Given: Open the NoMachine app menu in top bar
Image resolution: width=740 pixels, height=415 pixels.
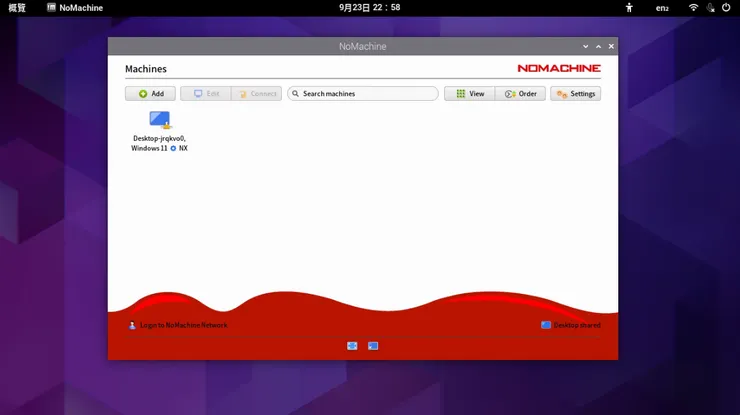Looking at the screenshot, I should pyautogui.click(x=75, y=8).
